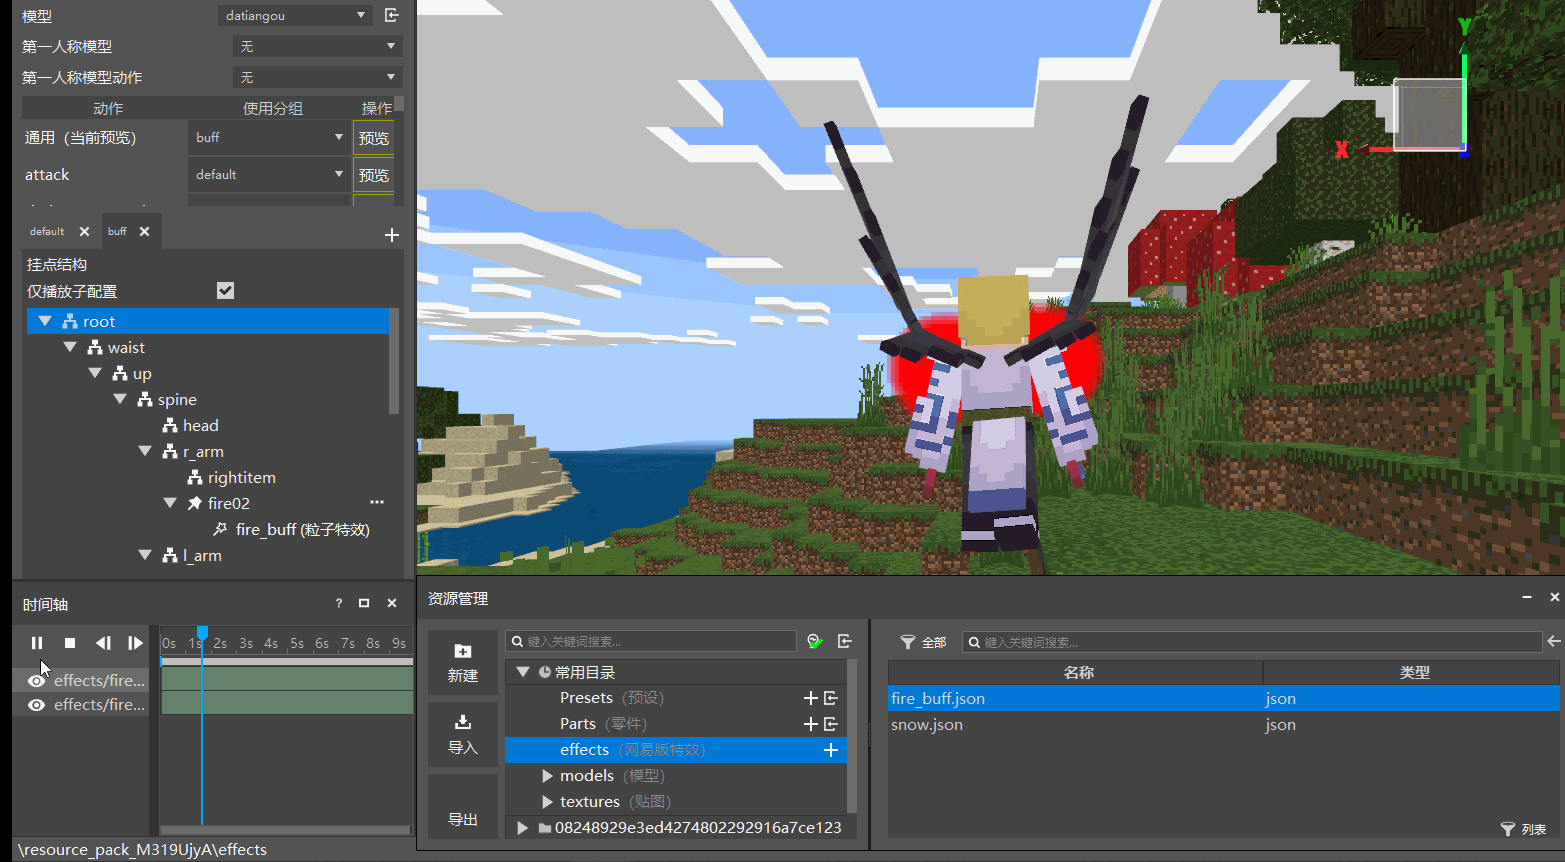Viewport: 1565px width, 862px height.
Task: Switch to the buff config tab
Action: point(117,231)
